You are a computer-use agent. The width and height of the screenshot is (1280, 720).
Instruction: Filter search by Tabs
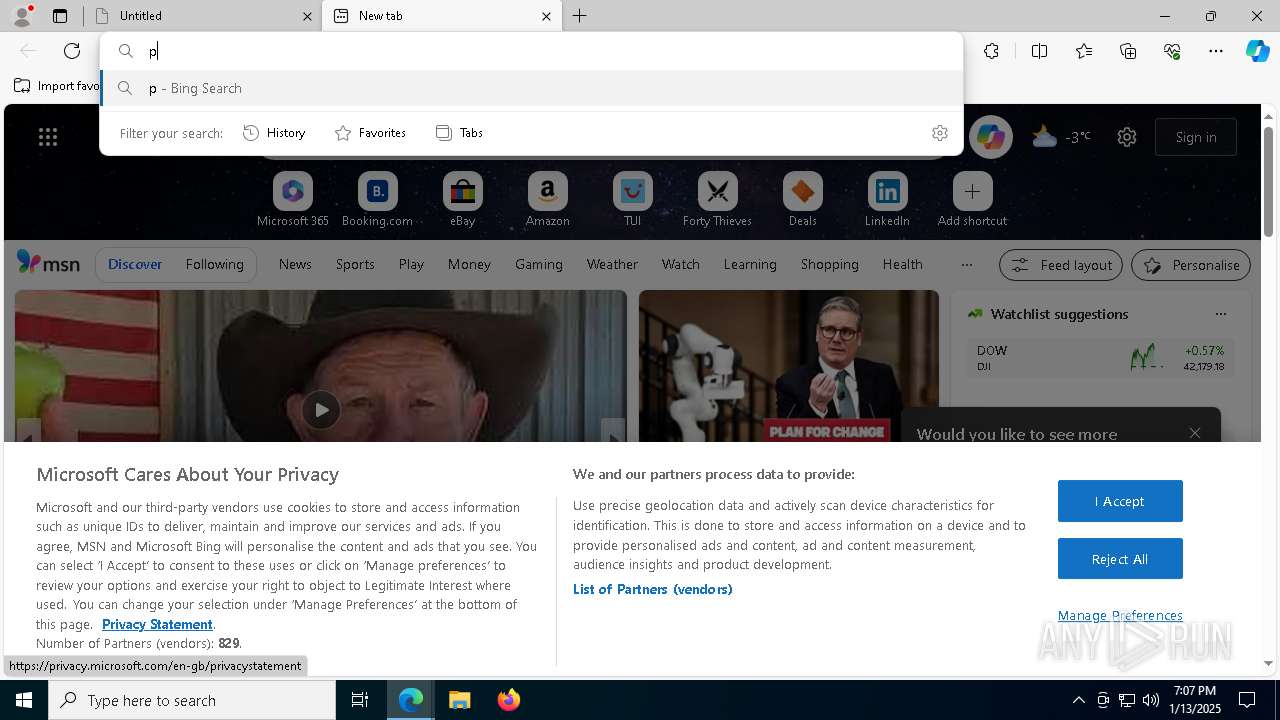(459, 133)
